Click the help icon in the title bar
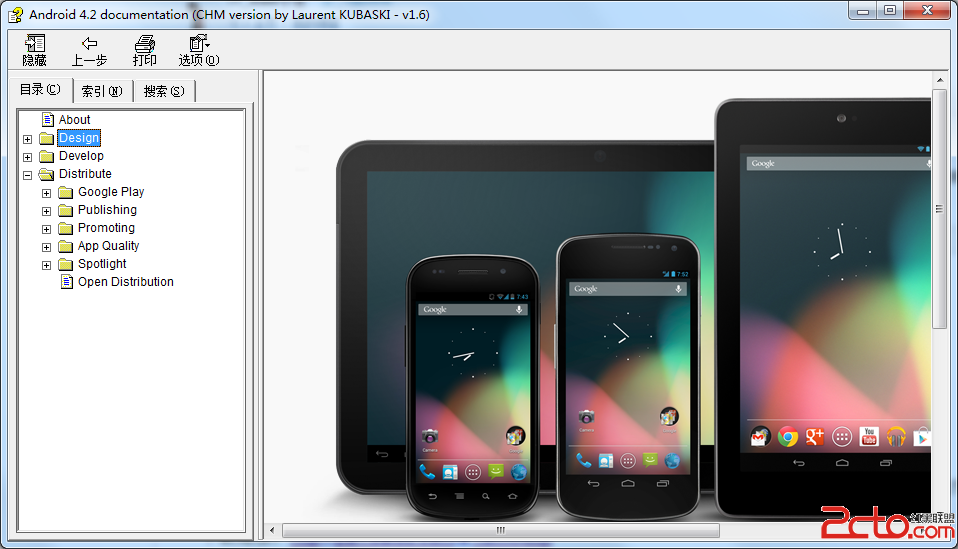The image size is (958, 549). (16, 14)
